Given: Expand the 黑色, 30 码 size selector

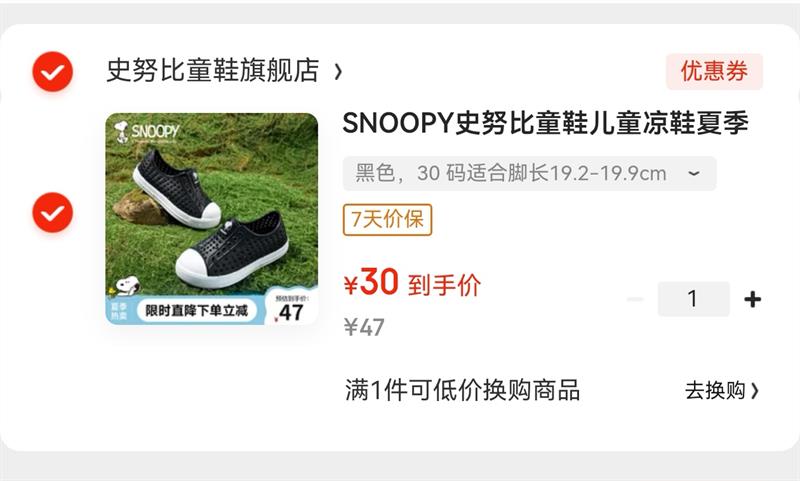Looking at the screenshot, I should [x=529, y=173].
